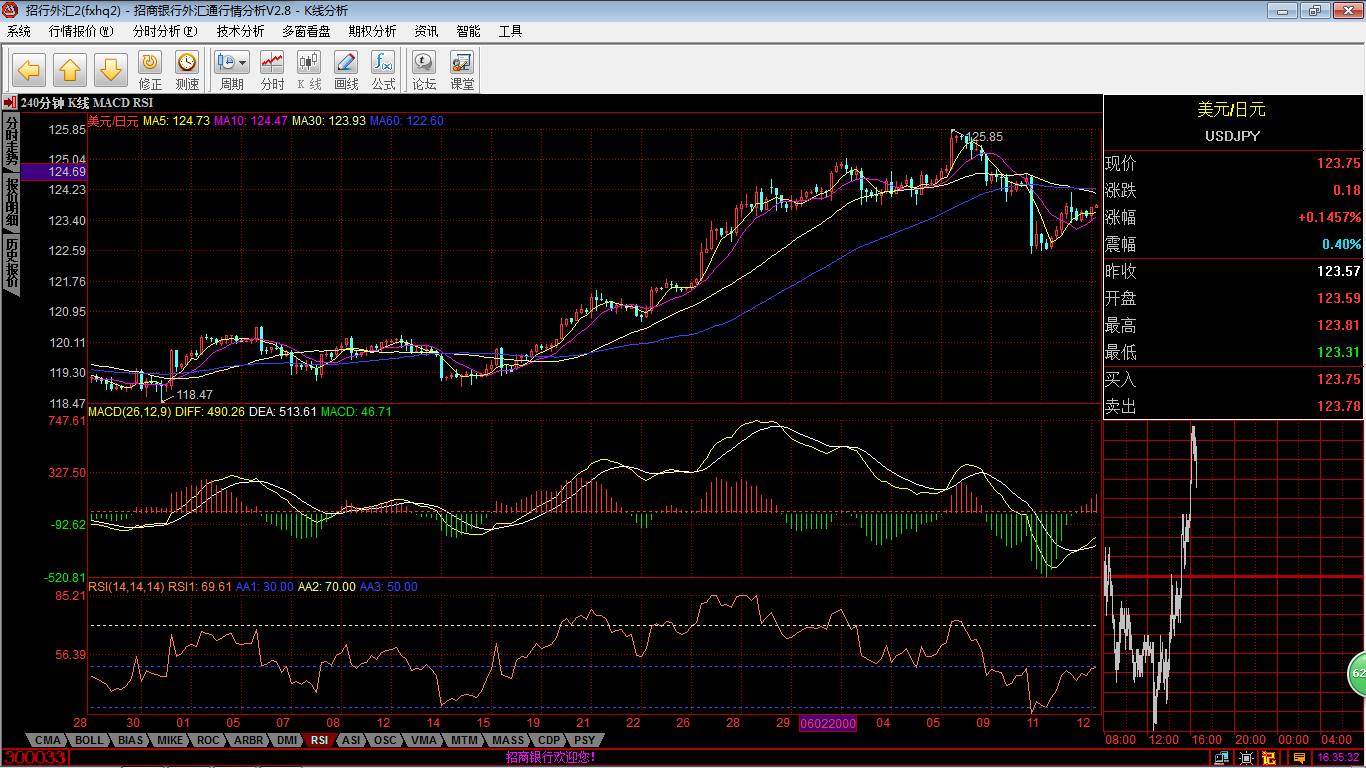Click the left arrow back button
Screen dimensions: 1366x768
pos(29,69)
